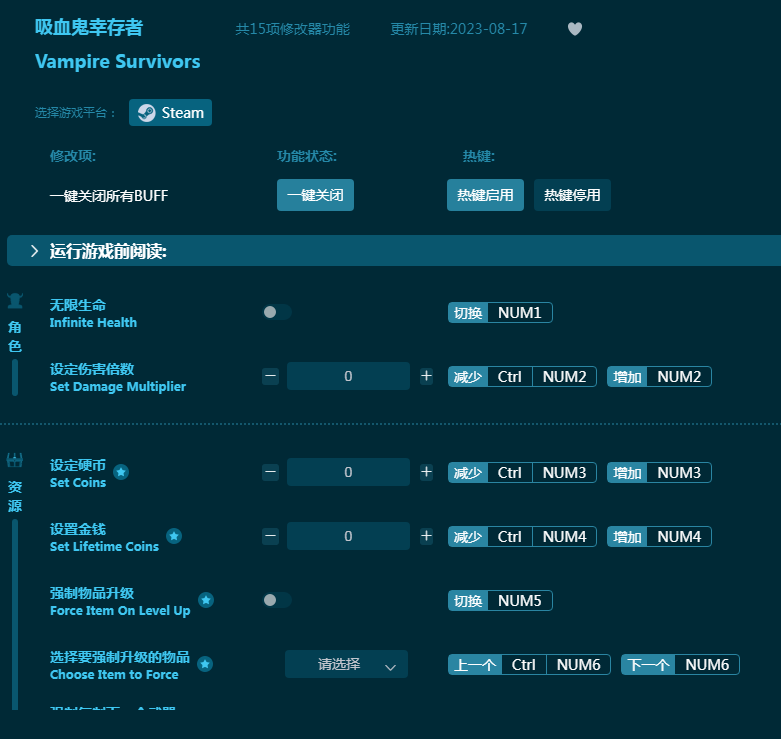Toggle Force Item On Level Up switch

pyautogui.click(x=277, y=600)
